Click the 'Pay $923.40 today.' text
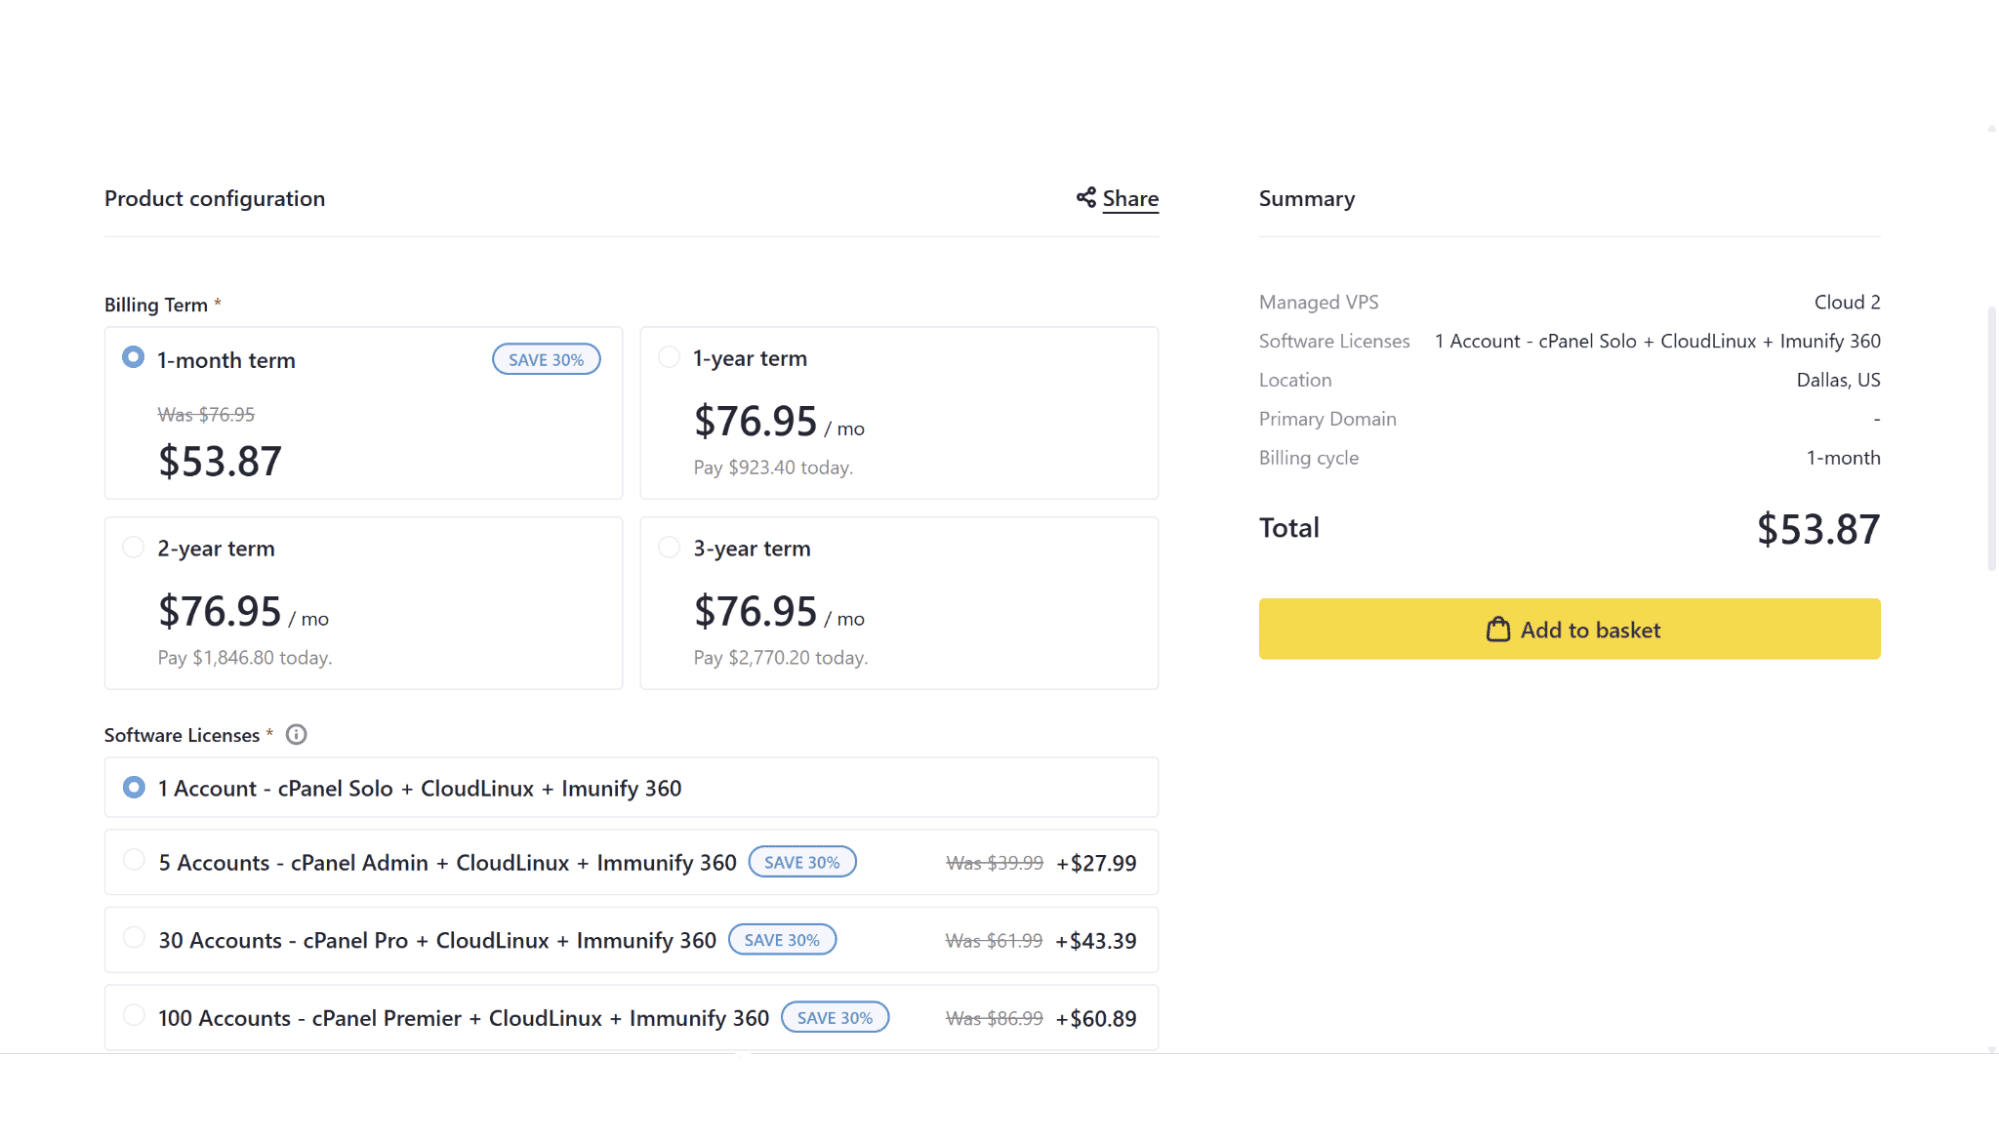Image resolution: width=1999 pixels, height=1125 pixels. click(773, 467)
